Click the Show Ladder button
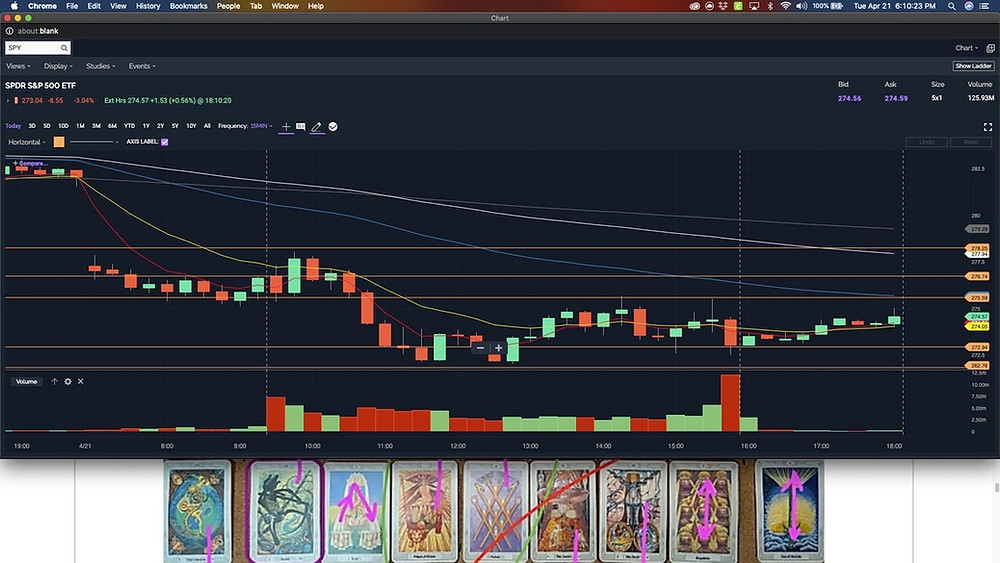Screen dimensions: 1000x563 (x=973, y=66)
